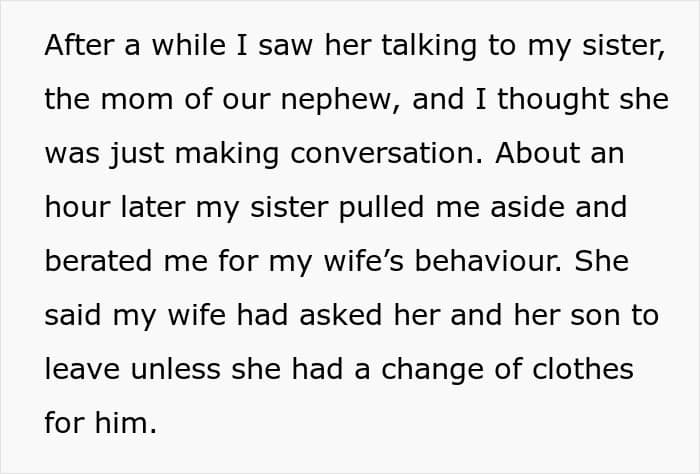The image size is (700, 474).
Task: Click the word "asked" in the text
Action: pyautogui.click(x=341, y=315)
